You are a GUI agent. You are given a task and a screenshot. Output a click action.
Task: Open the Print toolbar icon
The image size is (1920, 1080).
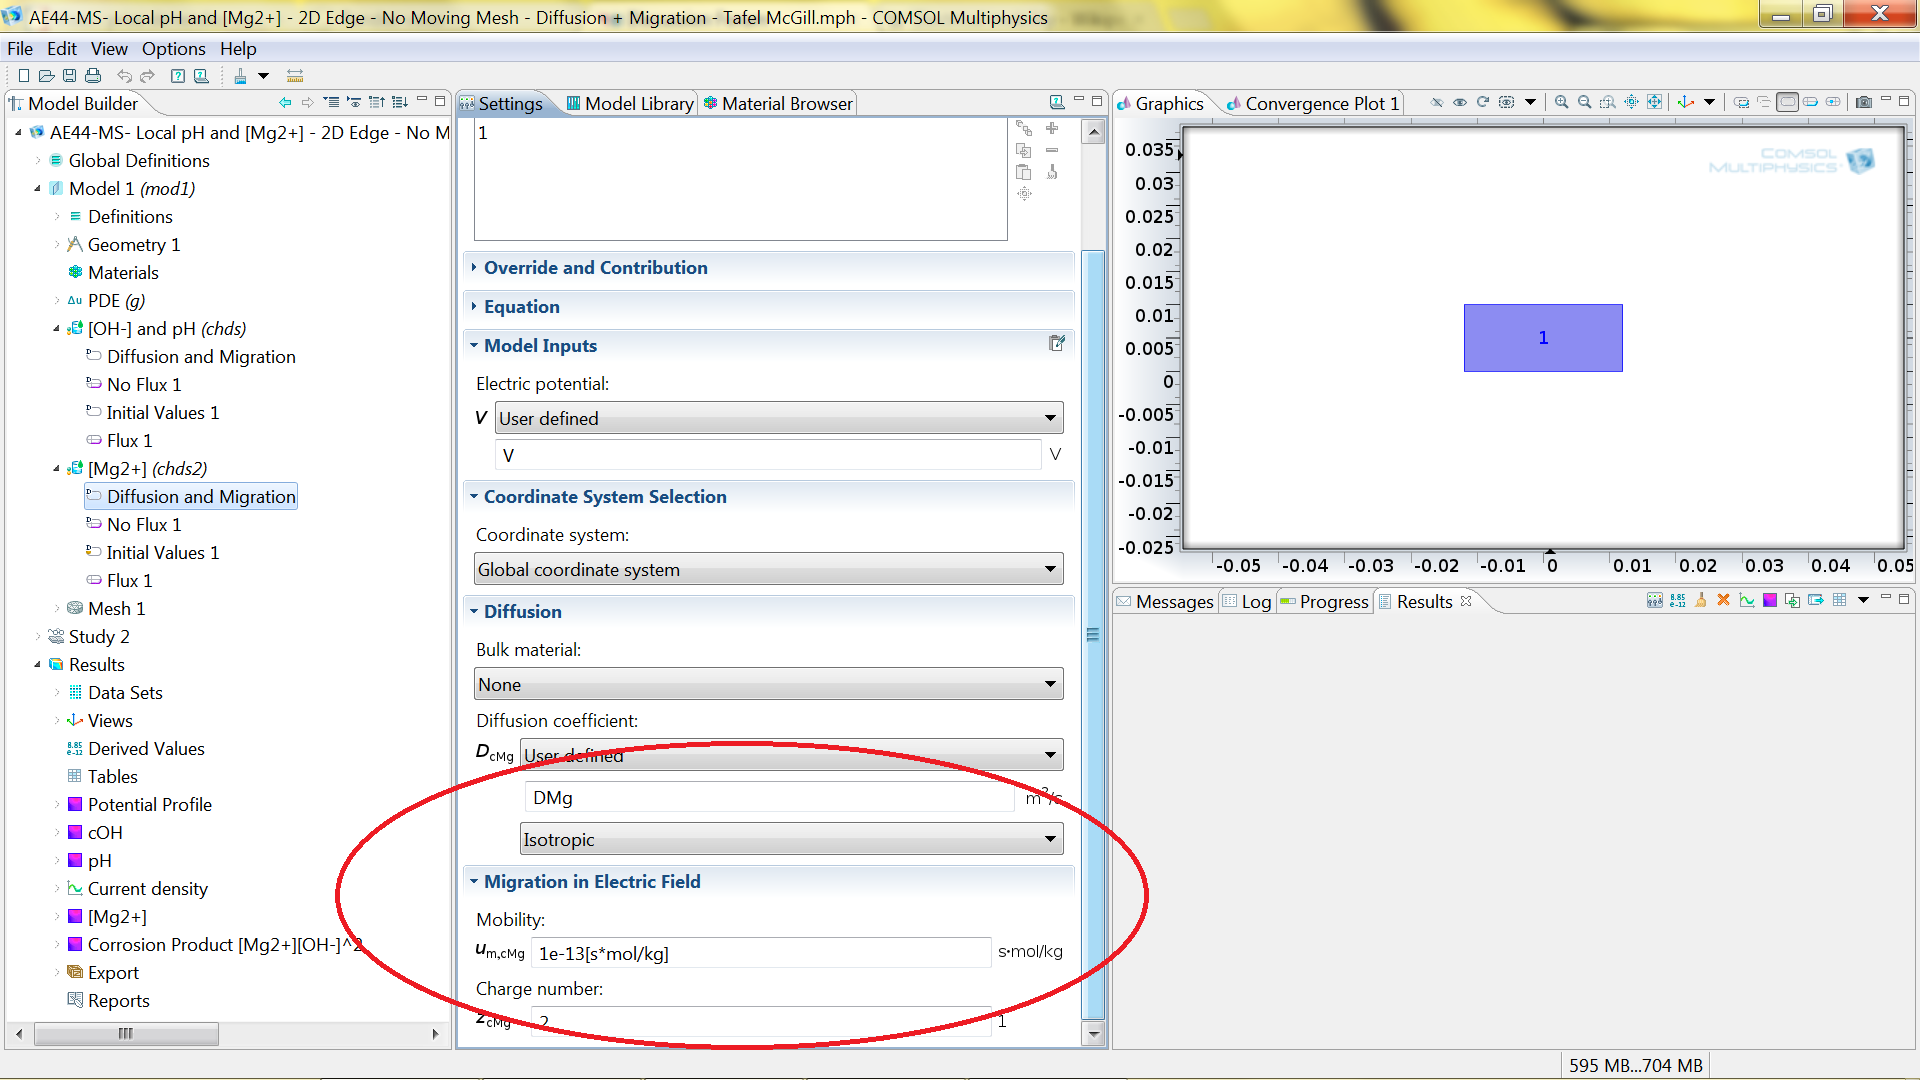point(93,76)
